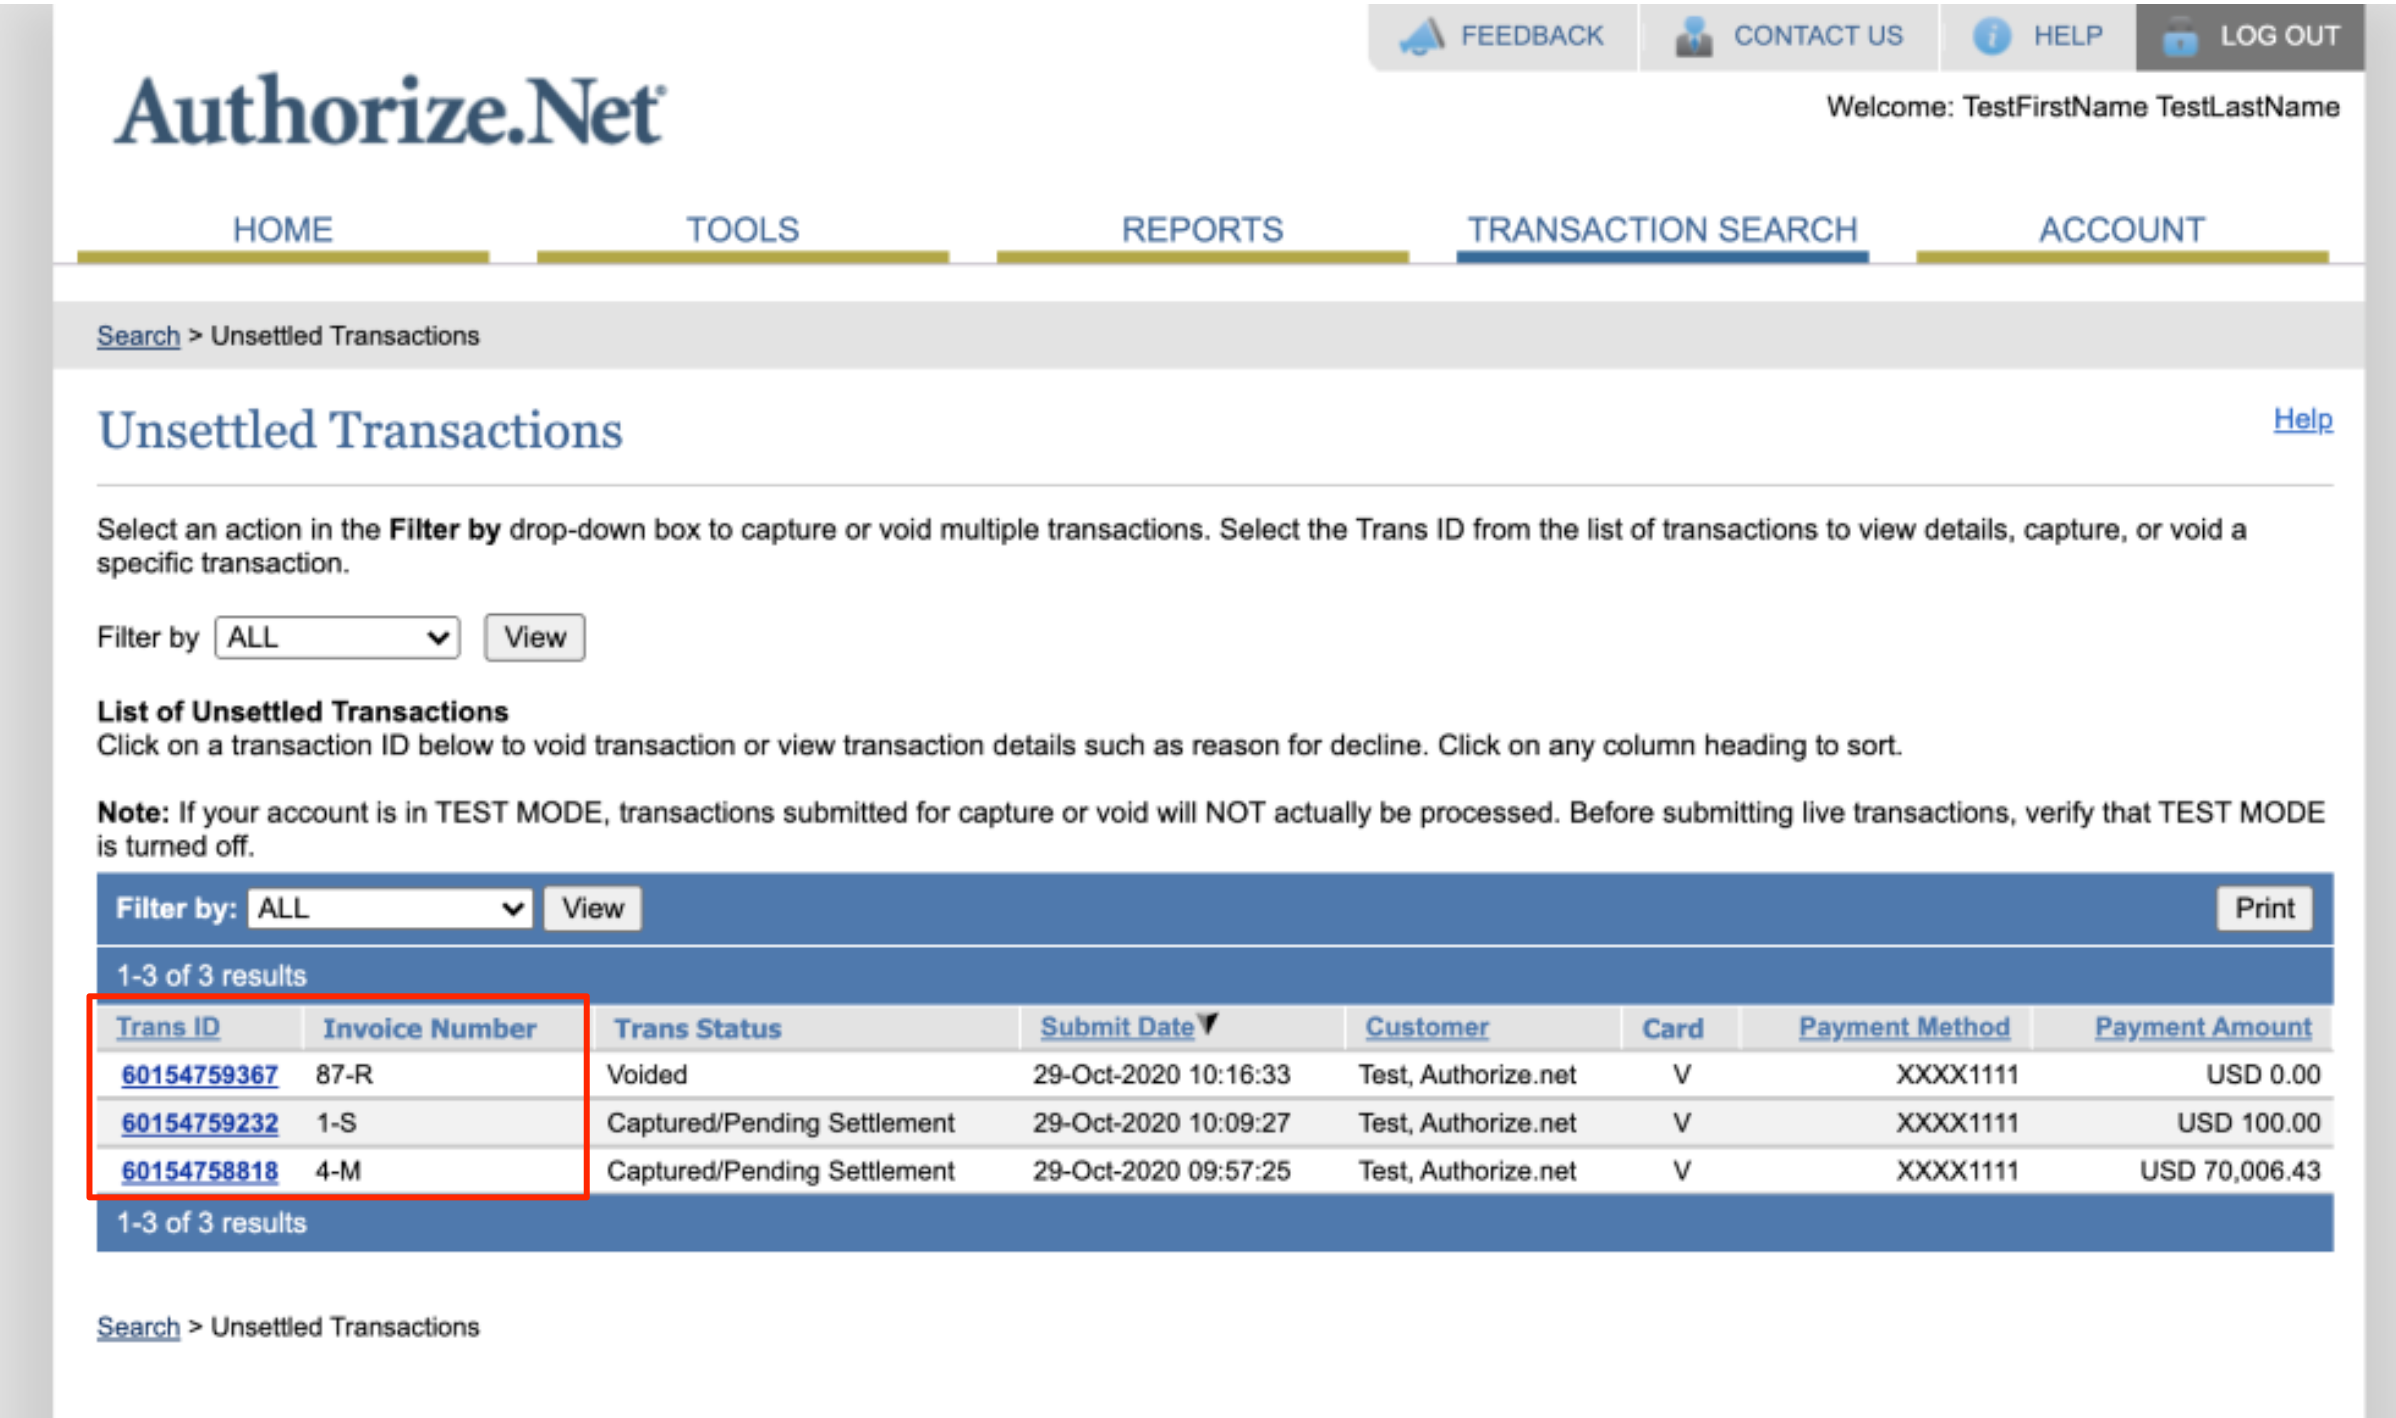
Task: Click the Help info icon
Action: (x=1991, y=36)
